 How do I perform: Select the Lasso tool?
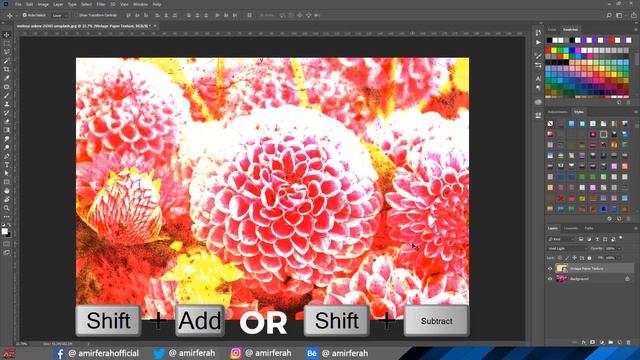pos(7,52)
